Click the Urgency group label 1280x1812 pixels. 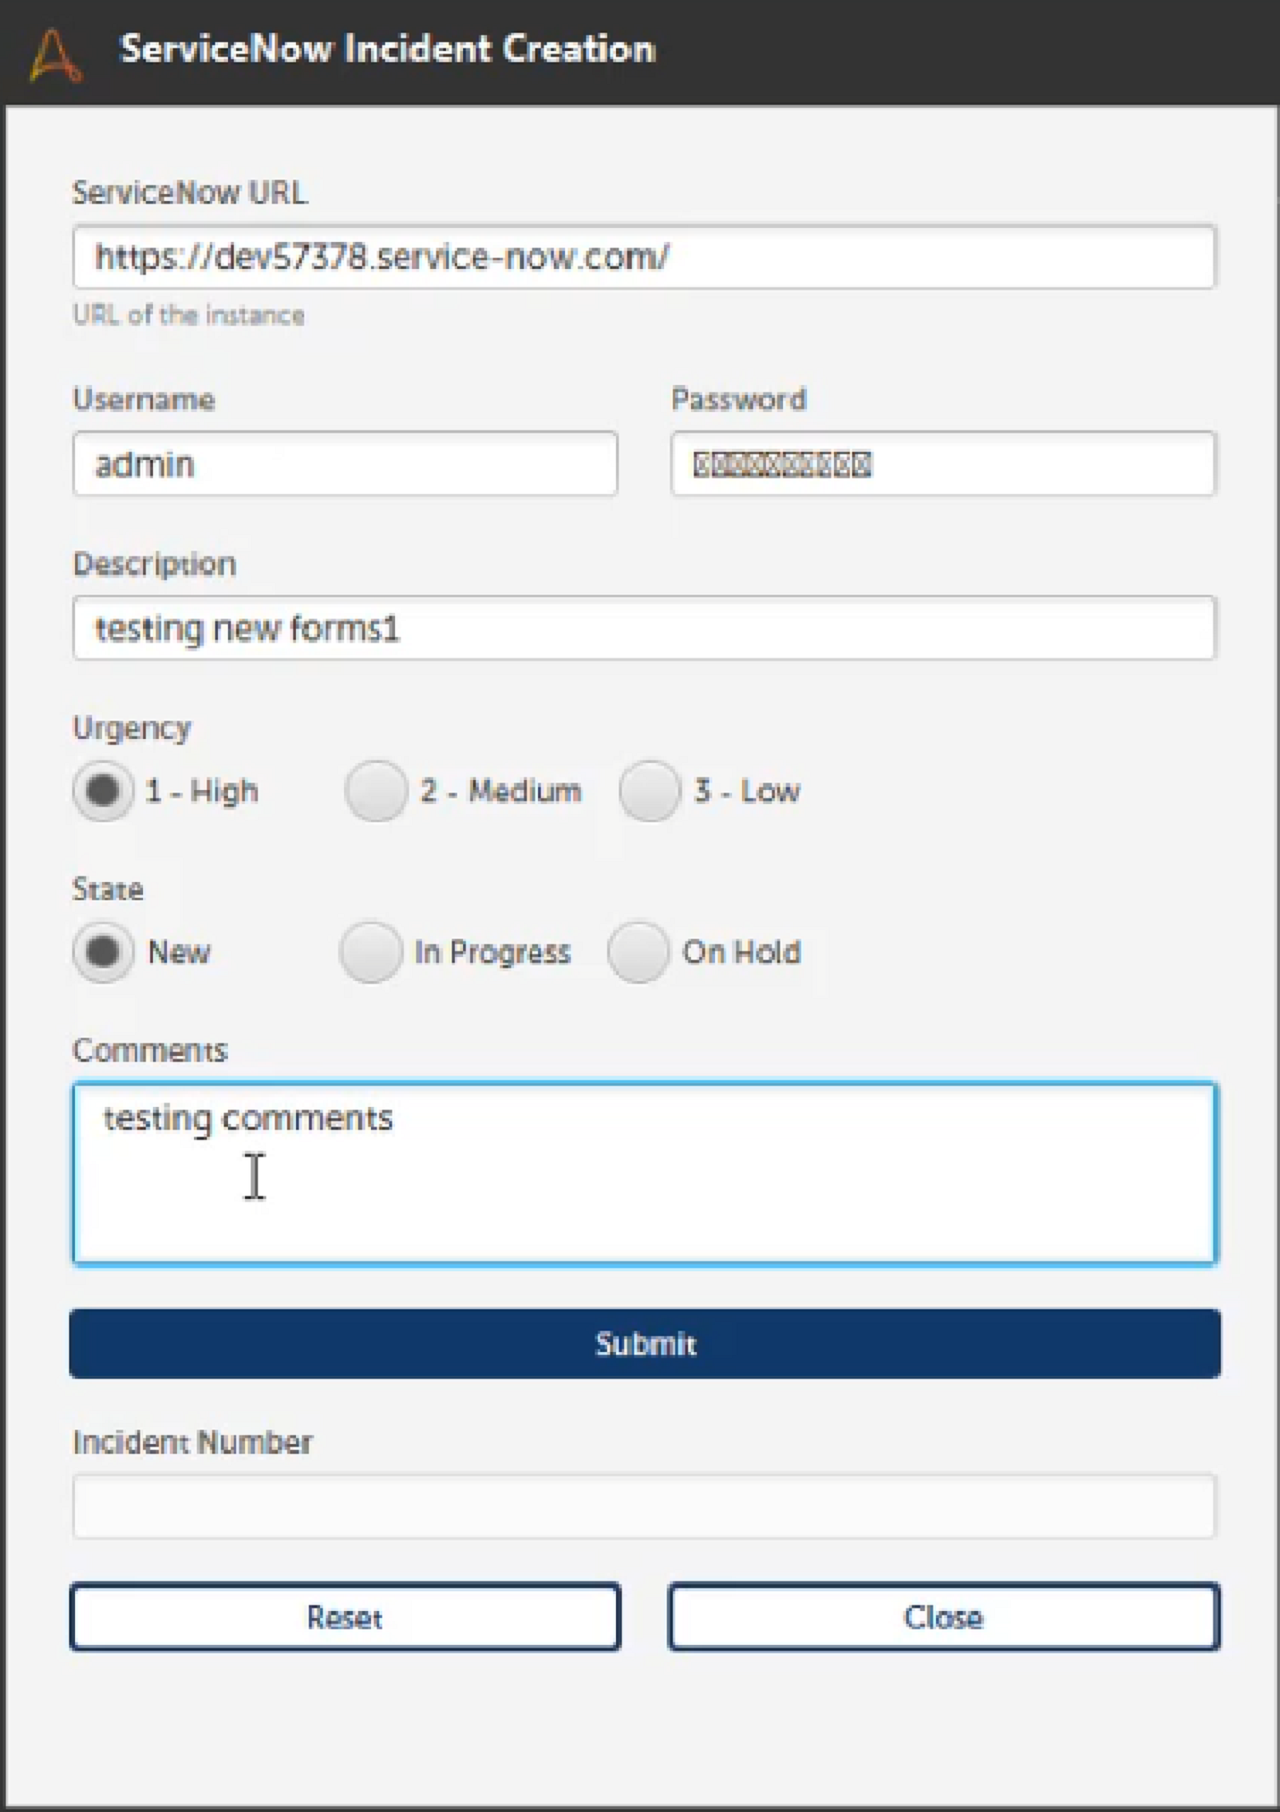tap(132, 728)
